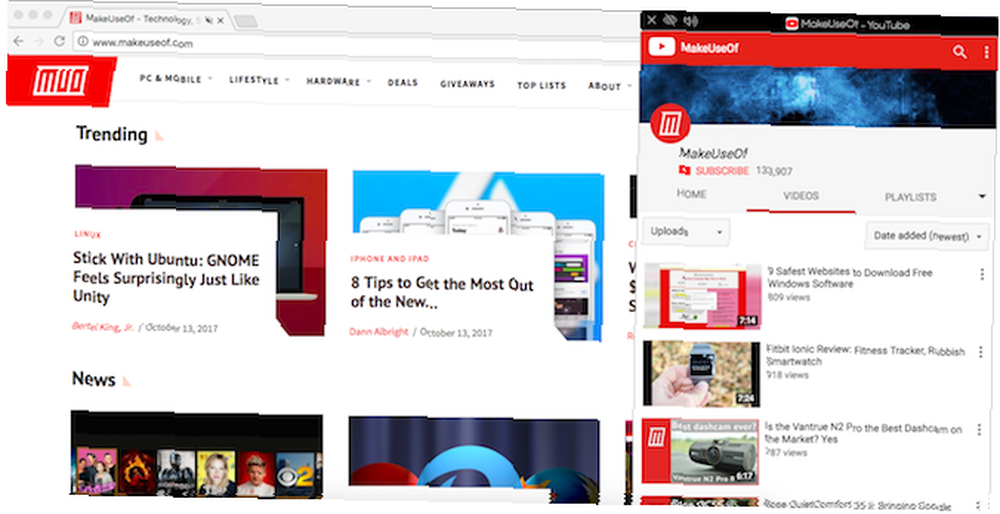
Task: Click the 9 Safest Websites video thumbnail
Action: coord(702,295)
